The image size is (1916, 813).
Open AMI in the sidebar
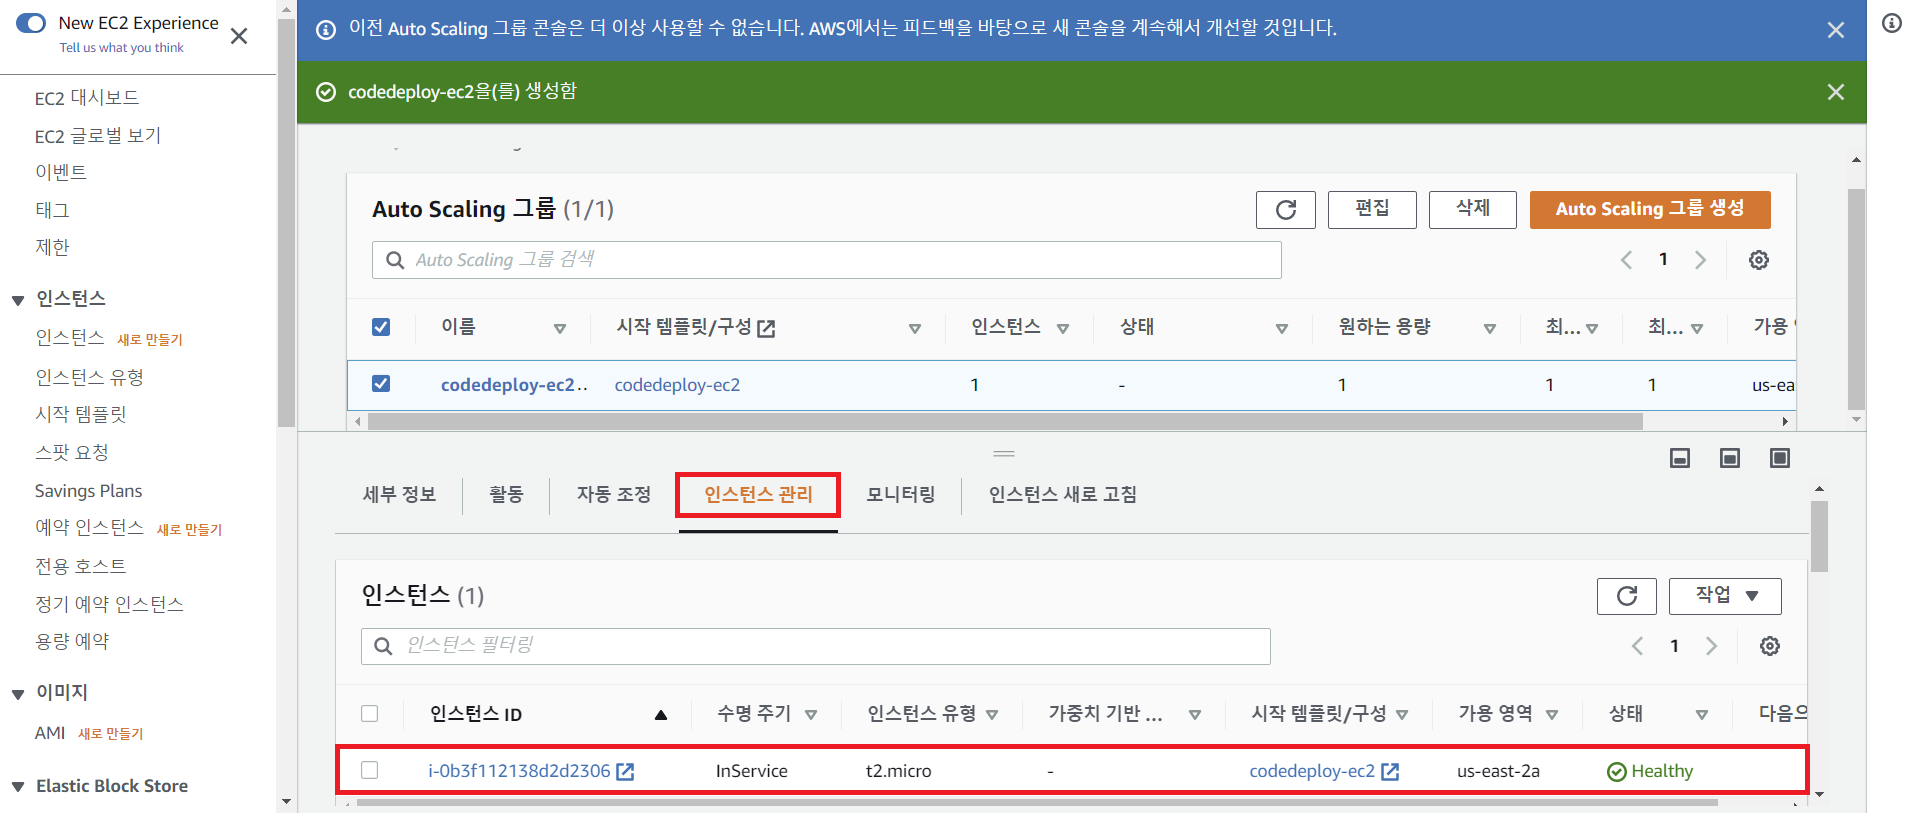50,733
